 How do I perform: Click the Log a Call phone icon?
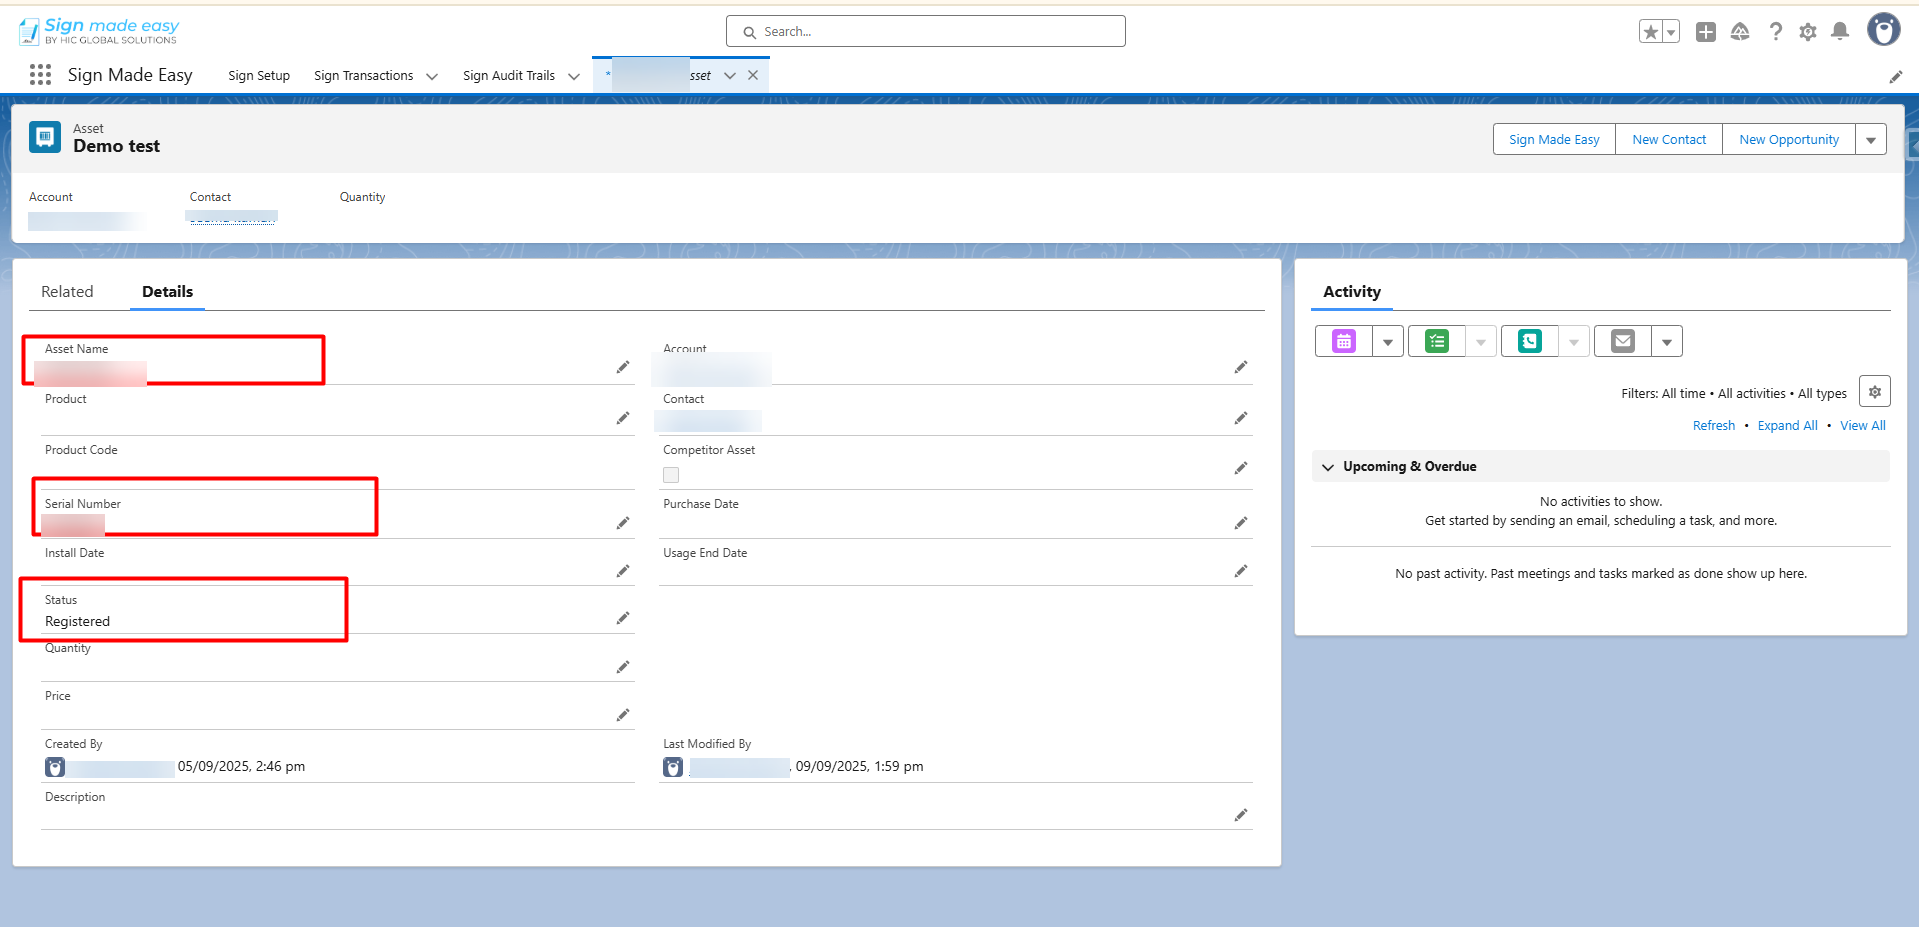tap(1529, 342)
